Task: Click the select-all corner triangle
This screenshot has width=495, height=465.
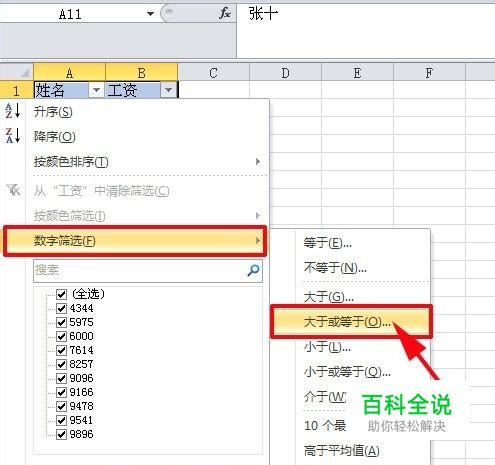Action: click(25, 72)
